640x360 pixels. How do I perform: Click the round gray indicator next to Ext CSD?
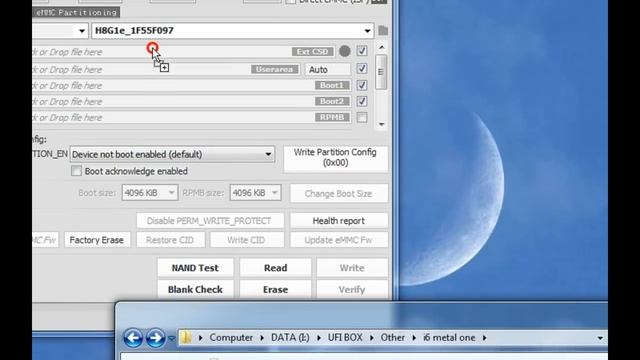click(345, 51)
